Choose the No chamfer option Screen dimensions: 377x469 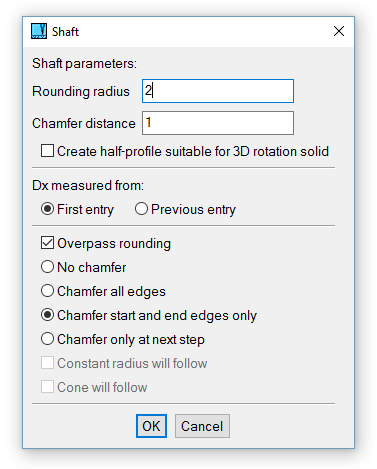(47, 267)
